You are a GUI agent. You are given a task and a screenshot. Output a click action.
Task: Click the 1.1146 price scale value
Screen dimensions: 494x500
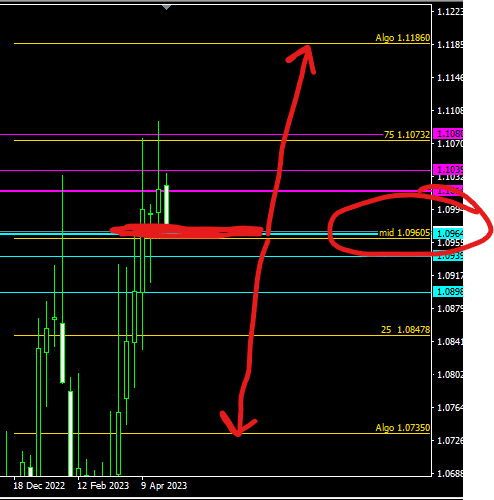click(x=450, y=78)
